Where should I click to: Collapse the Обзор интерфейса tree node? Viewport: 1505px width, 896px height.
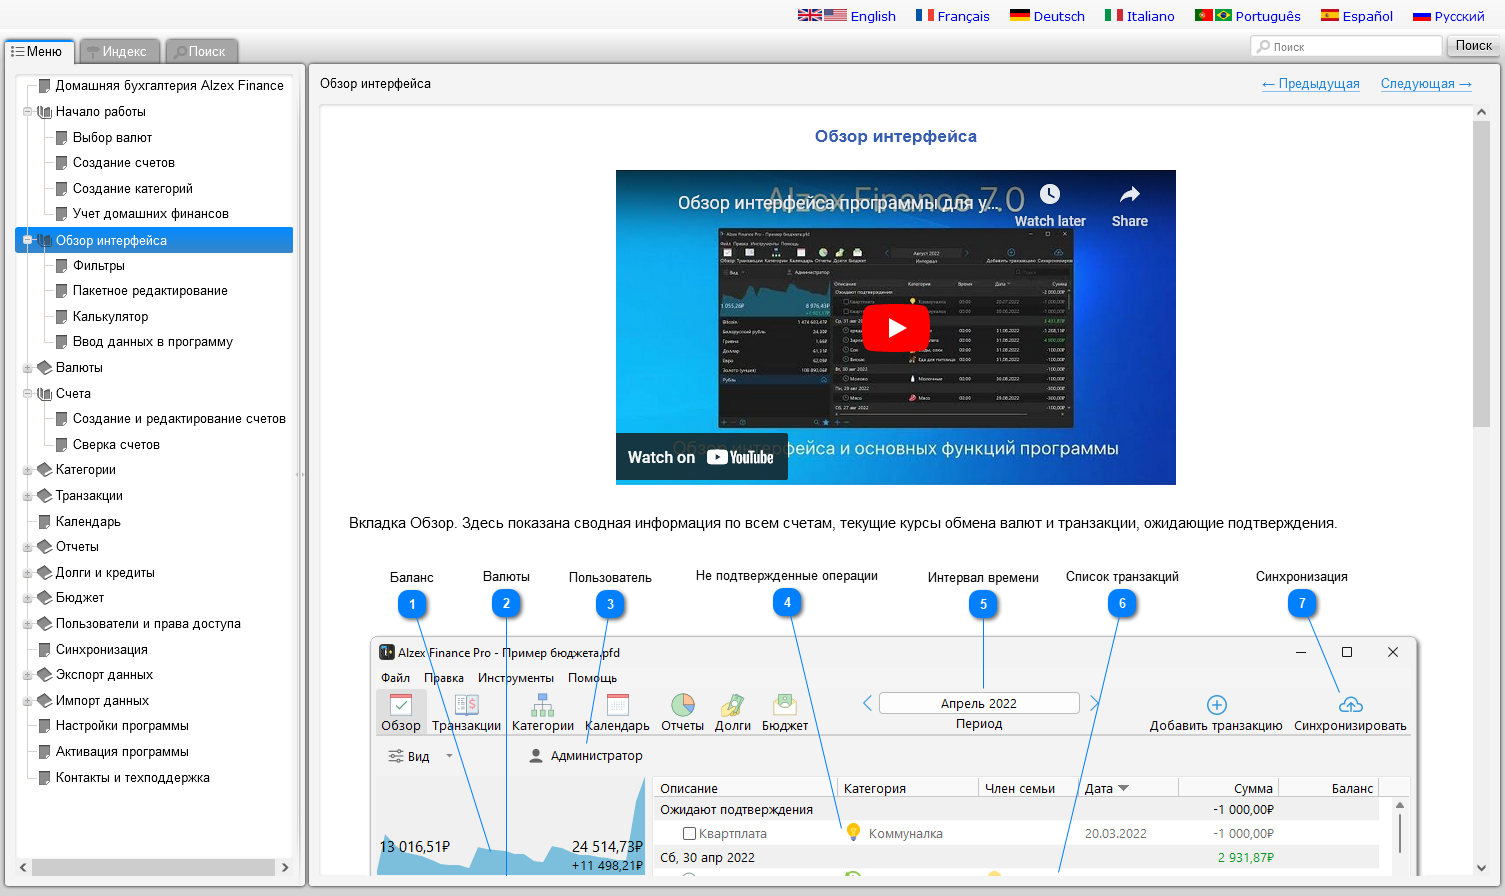point(28,240)
